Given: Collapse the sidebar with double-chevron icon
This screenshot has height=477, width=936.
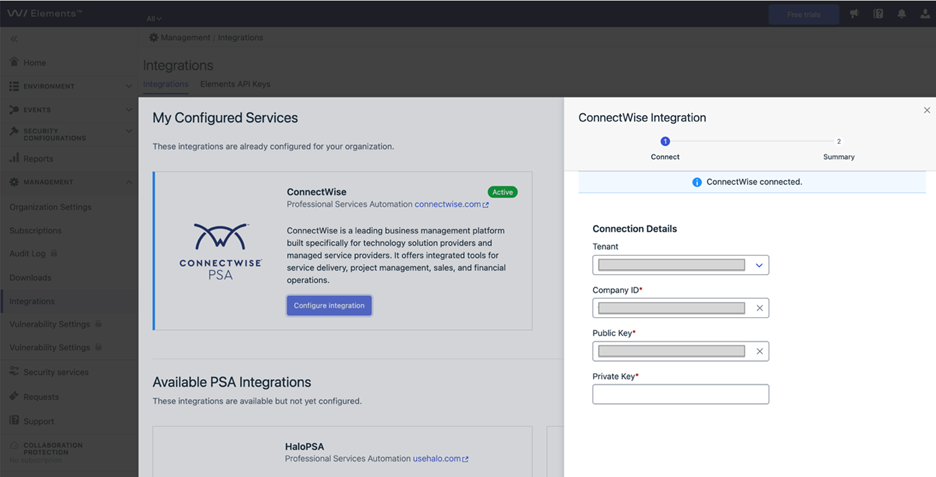Looking at the screenshot, I should click(x=14, y=39).
